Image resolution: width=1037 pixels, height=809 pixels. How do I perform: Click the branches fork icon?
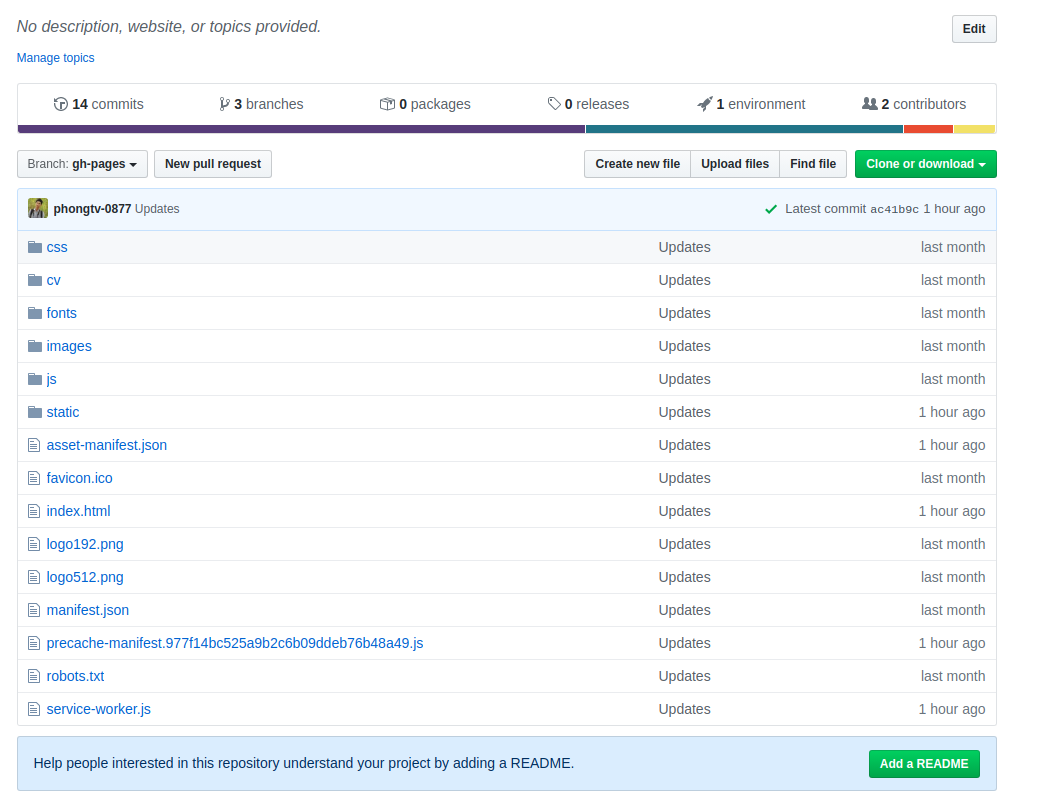coord(224,104)
